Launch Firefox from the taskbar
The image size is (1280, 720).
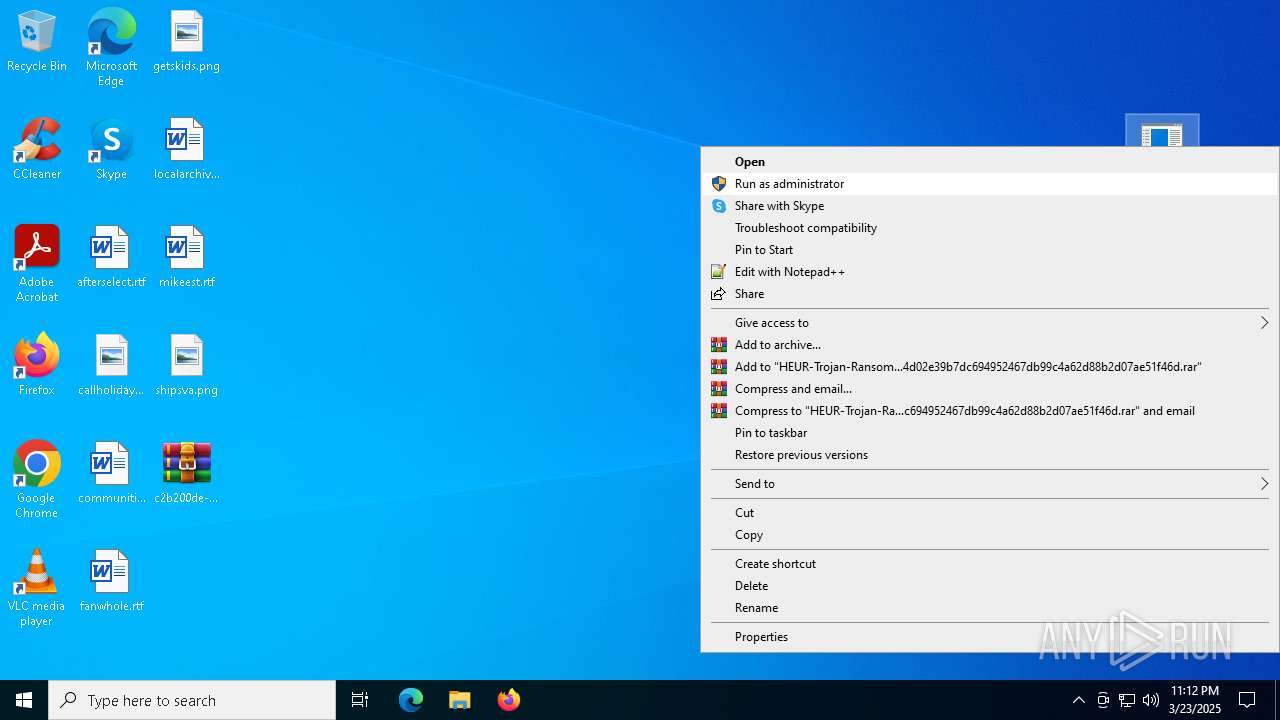tap(508, 700)
